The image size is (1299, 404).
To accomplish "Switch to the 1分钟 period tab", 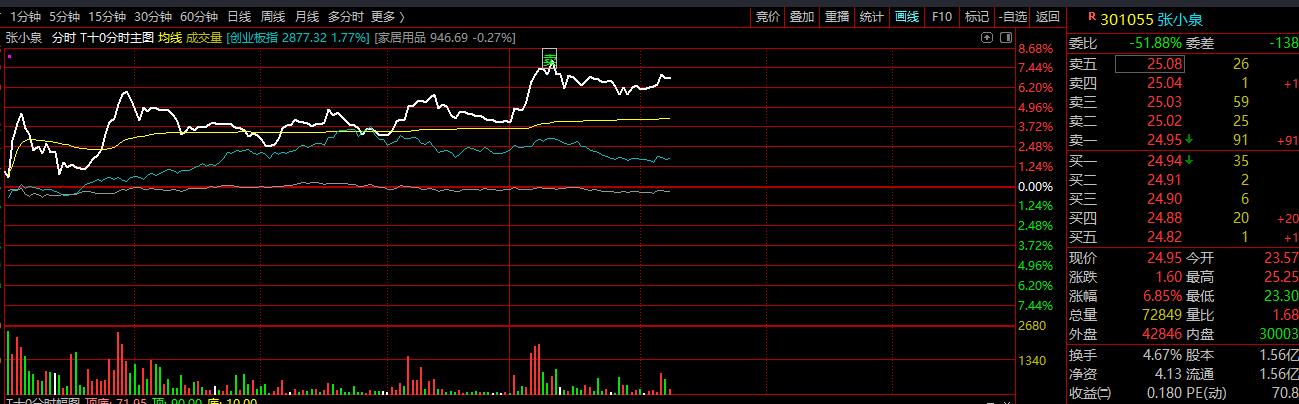I will 24,17.
